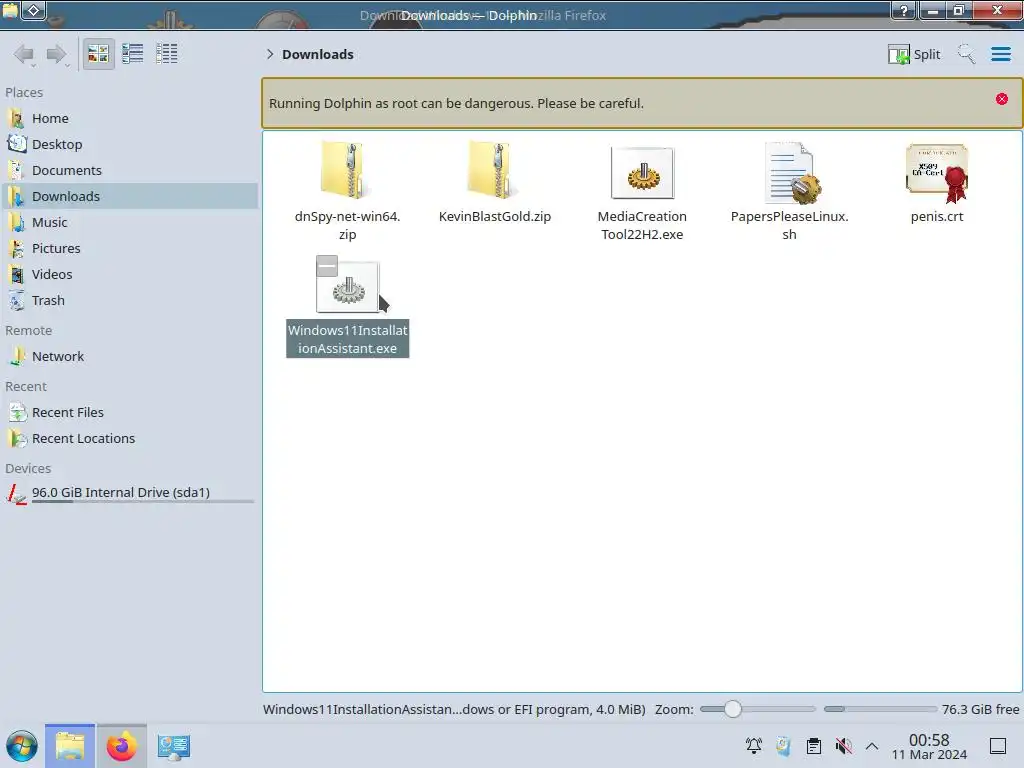
Task: Click the Show Desktop button
Action: point(998,746)
